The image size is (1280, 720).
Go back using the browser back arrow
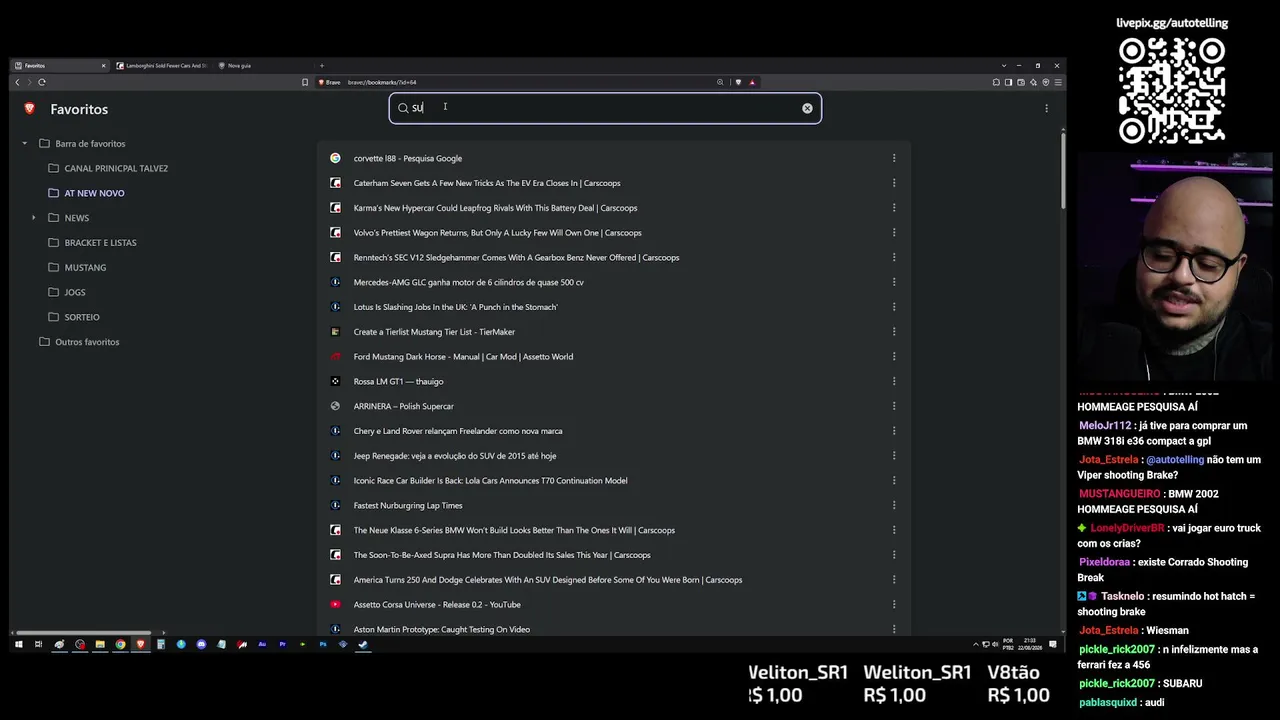[17, 82]
